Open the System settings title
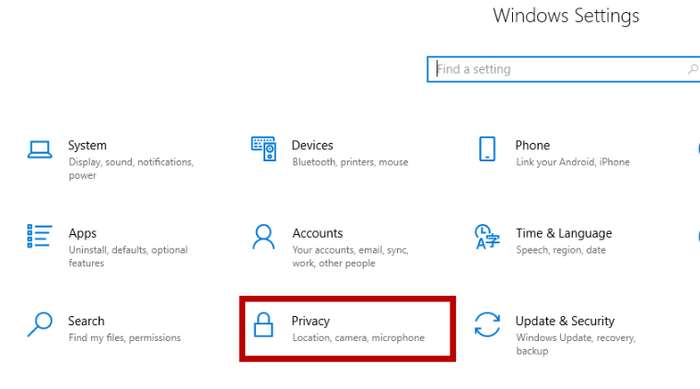Image resolution: width=700 pixels, height=389 pixels. [x=87, y=145]
